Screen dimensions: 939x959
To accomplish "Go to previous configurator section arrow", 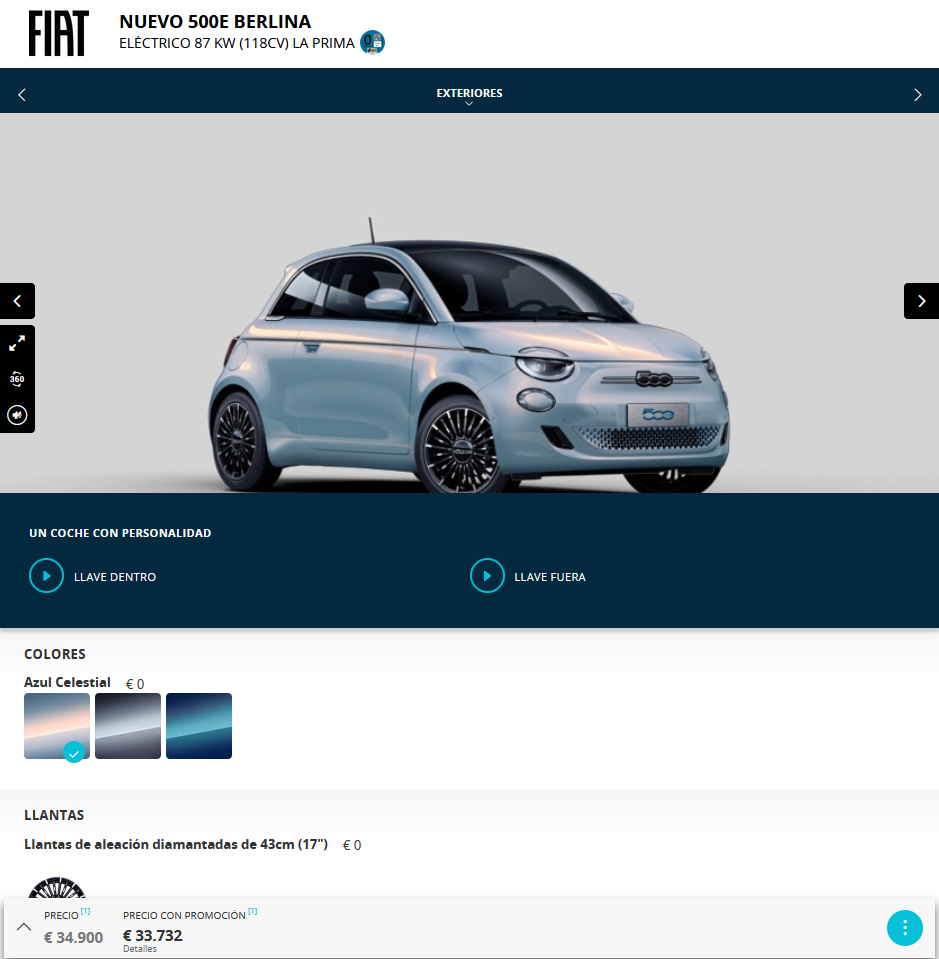I will click(x=22, y=95).
